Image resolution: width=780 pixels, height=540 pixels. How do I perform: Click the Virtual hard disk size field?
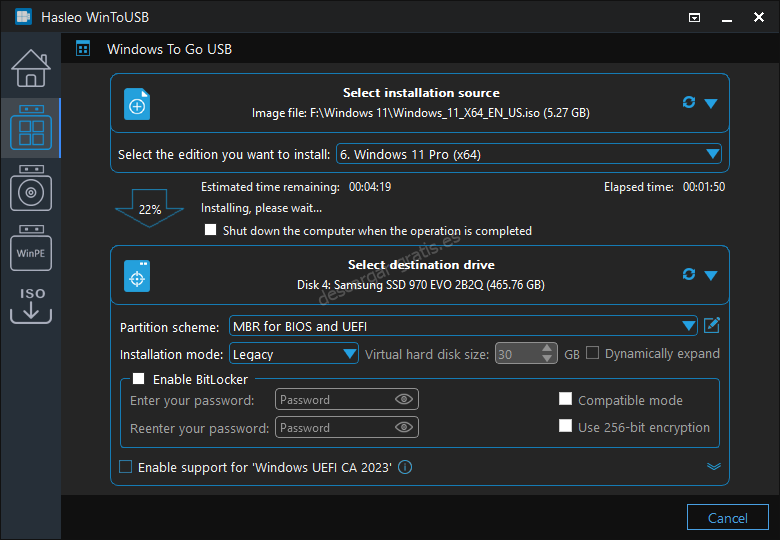[x=526, y=354]
